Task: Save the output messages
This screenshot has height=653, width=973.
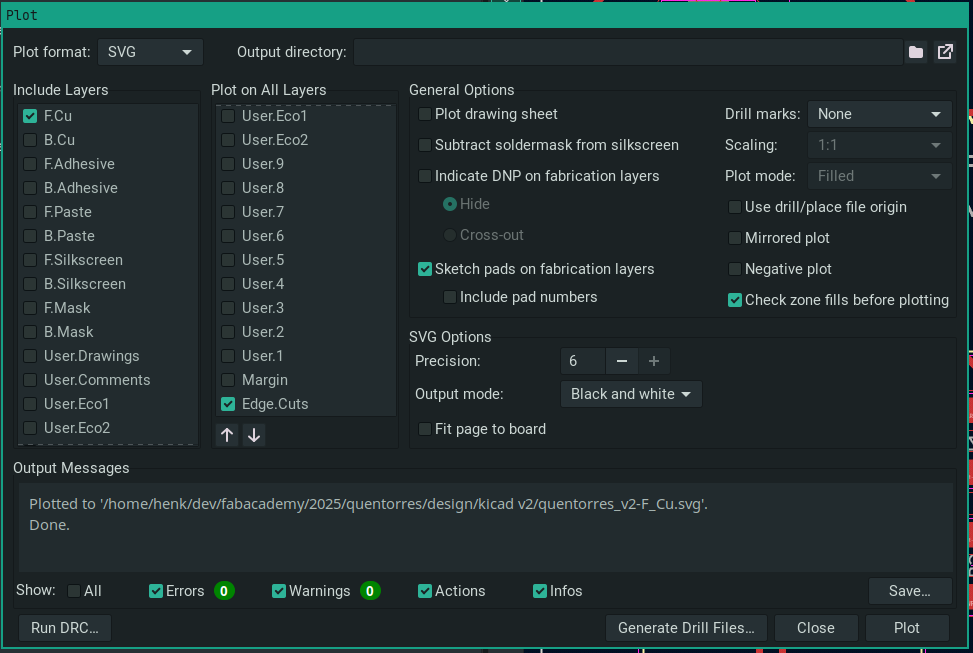Action: [910, 591]
